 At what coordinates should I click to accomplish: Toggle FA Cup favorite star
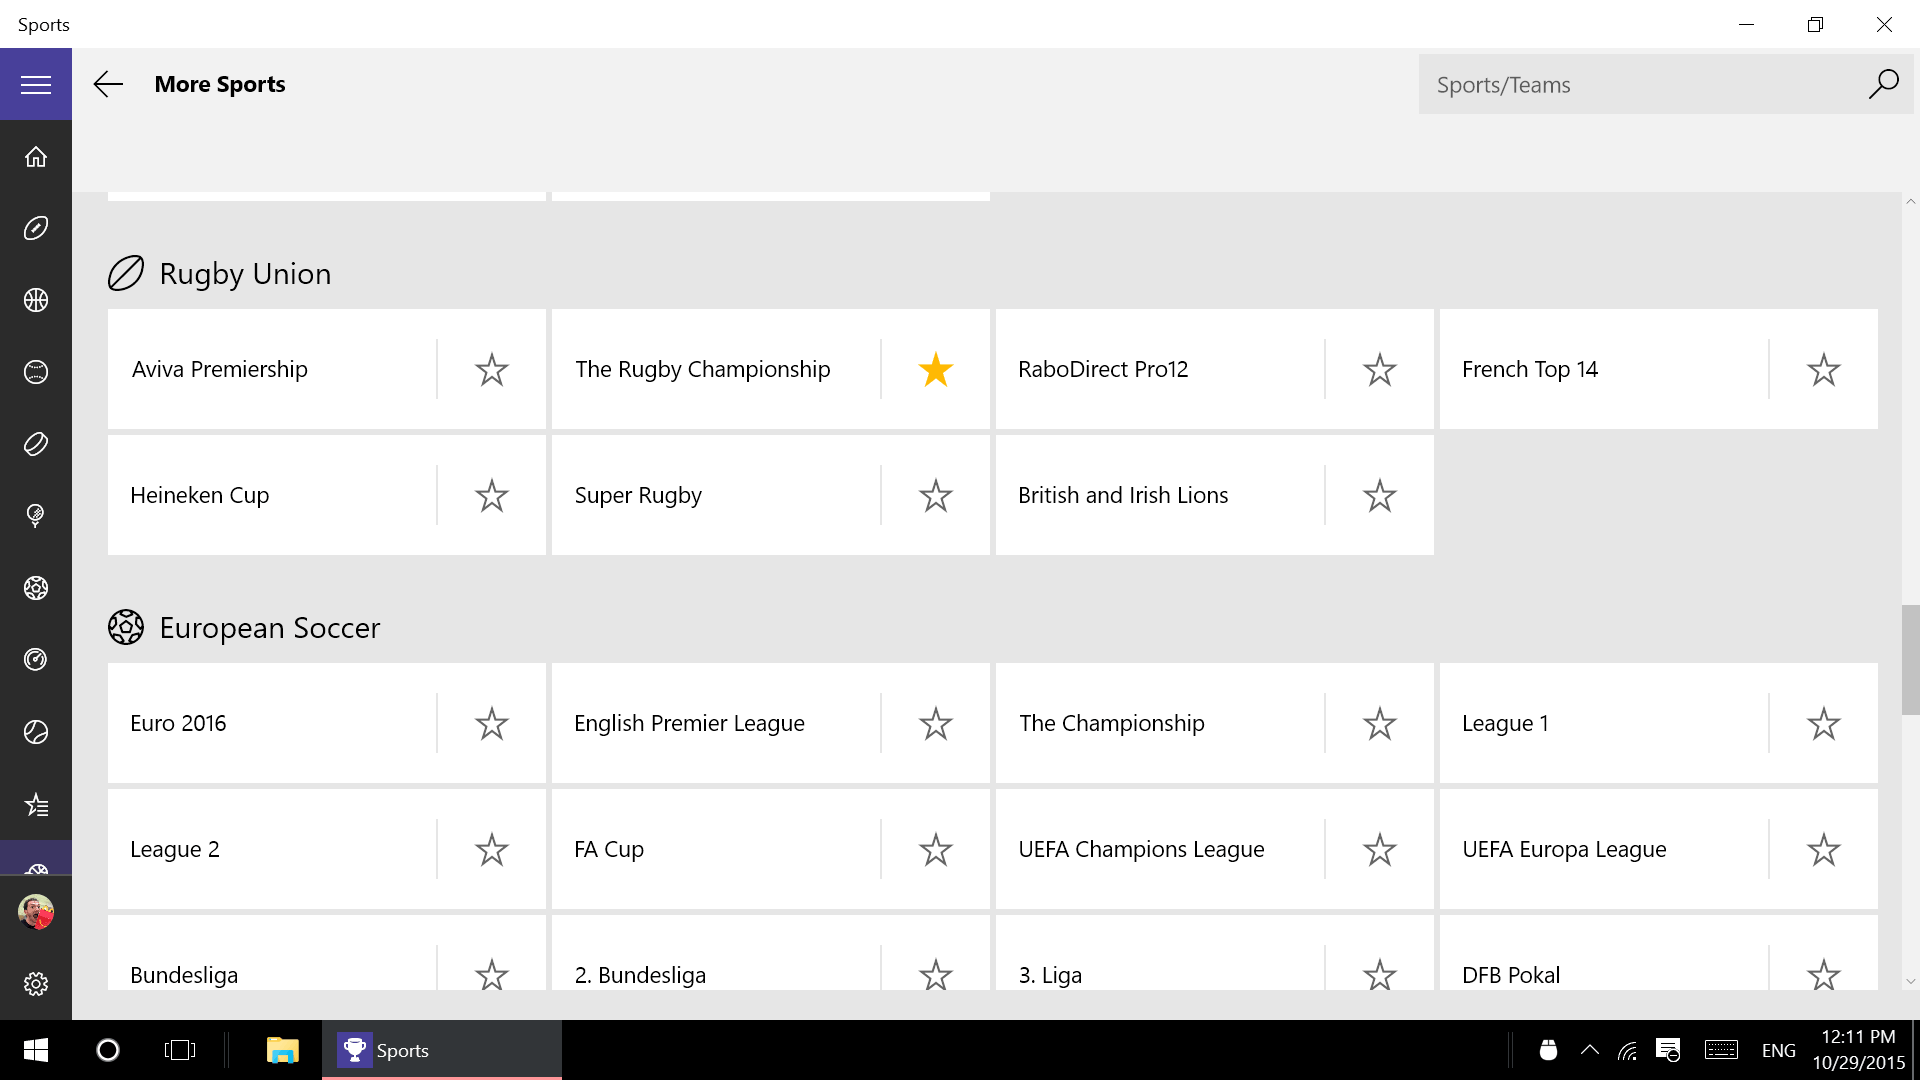pos(936,850)
